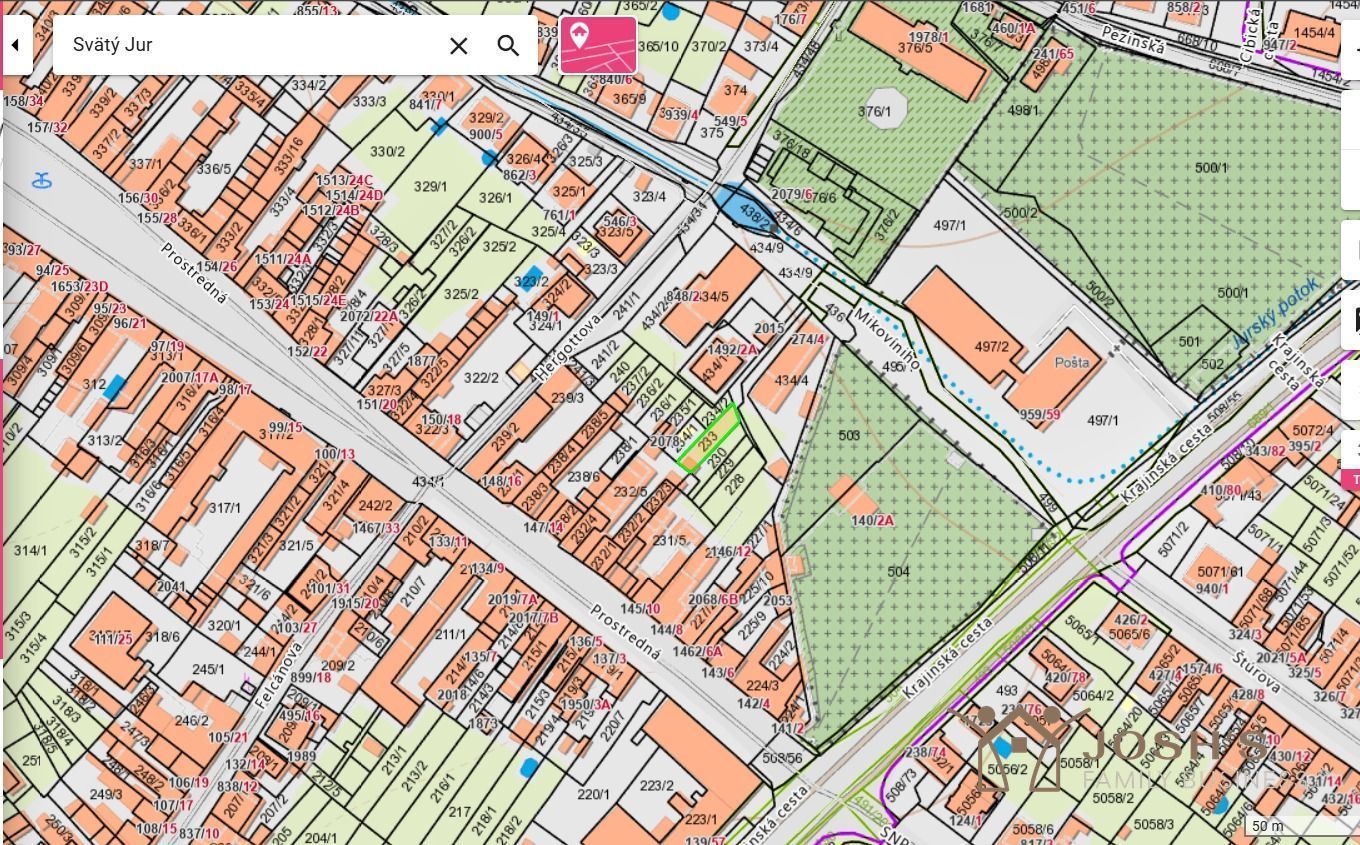This screenshot has width=1360, height=845.
Task: Click the blue circle marker beside parcel 900/5
Action: (x=488, y=157)
